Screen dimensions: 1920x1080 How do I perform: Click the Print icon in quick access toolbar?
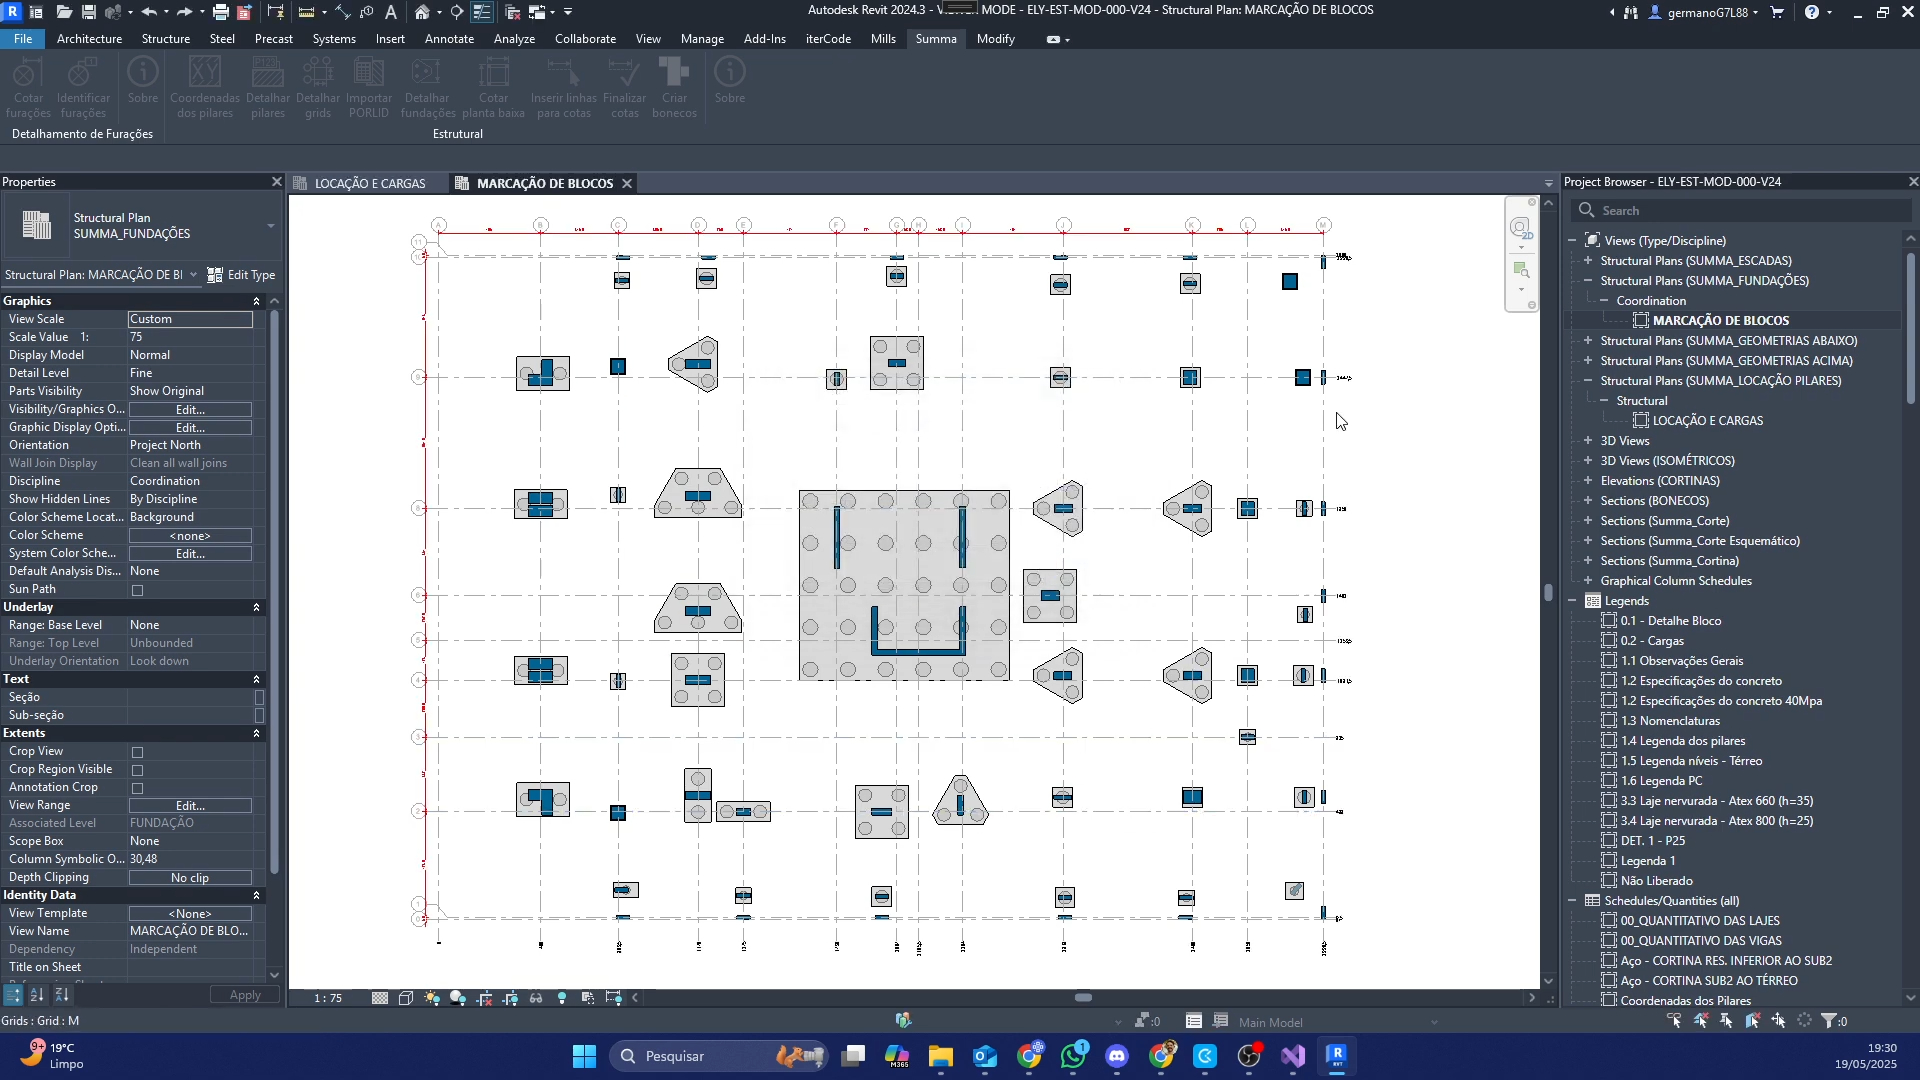220,12
